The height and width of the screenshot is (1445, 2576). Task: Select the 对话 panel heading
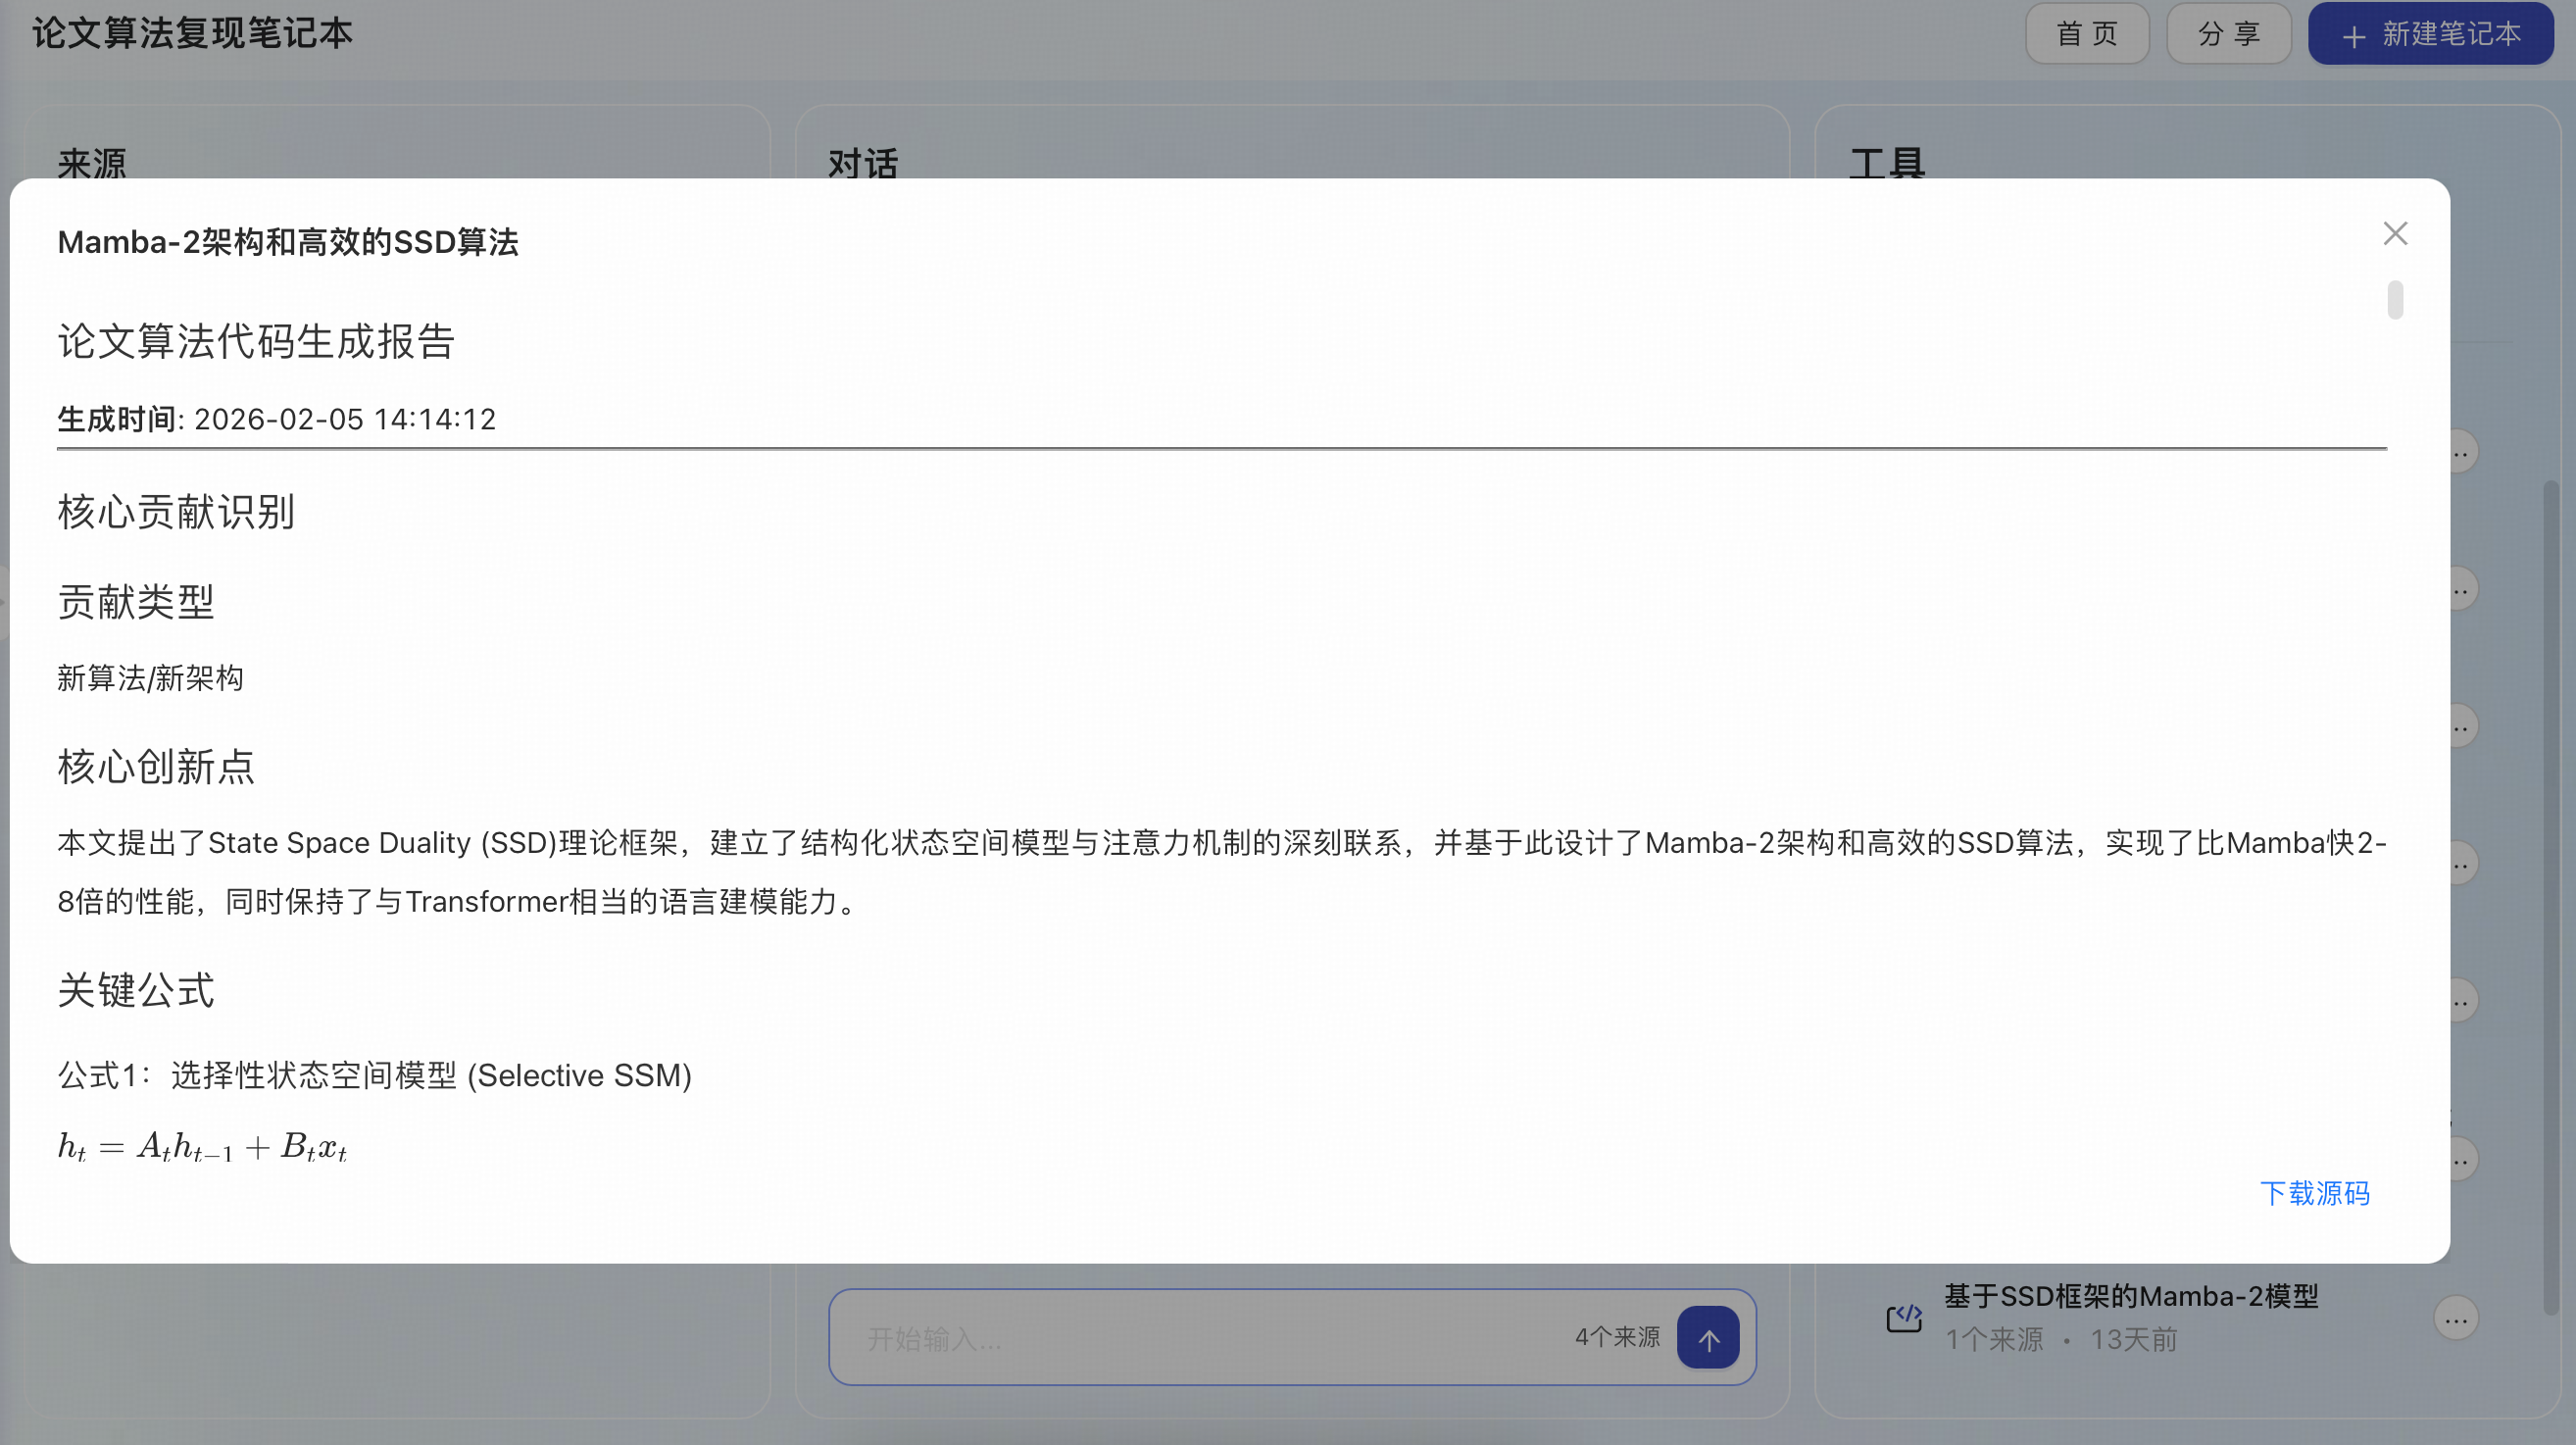click(x=863, y=163)
